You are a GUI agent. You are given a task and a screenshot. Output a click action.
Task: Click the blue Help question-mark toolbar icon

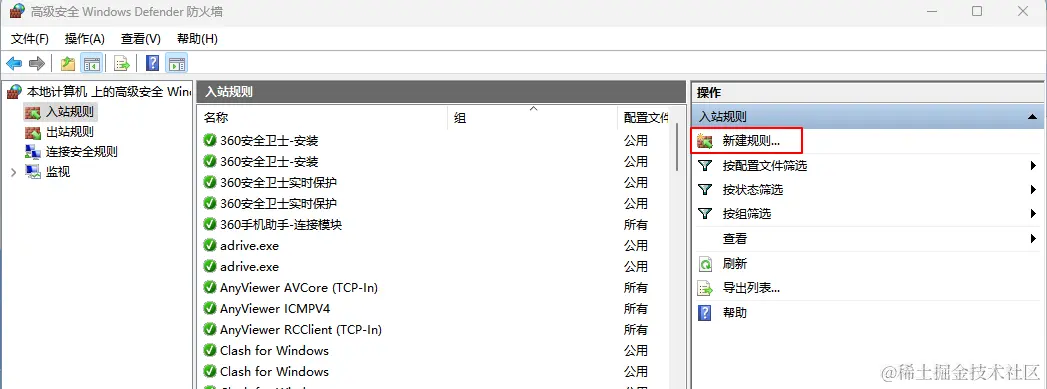click(x=152, y=63)
